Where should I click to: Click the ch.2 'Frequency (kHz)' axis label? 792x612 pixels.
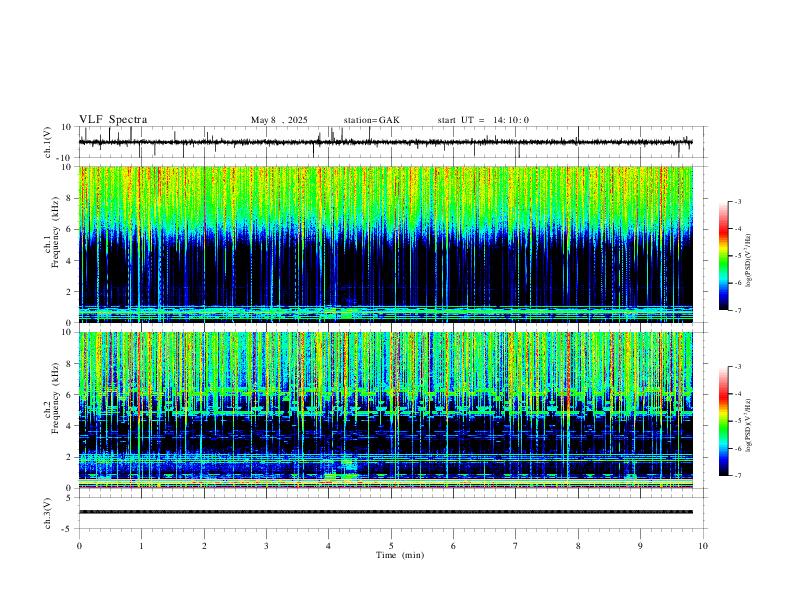[55, 399]
